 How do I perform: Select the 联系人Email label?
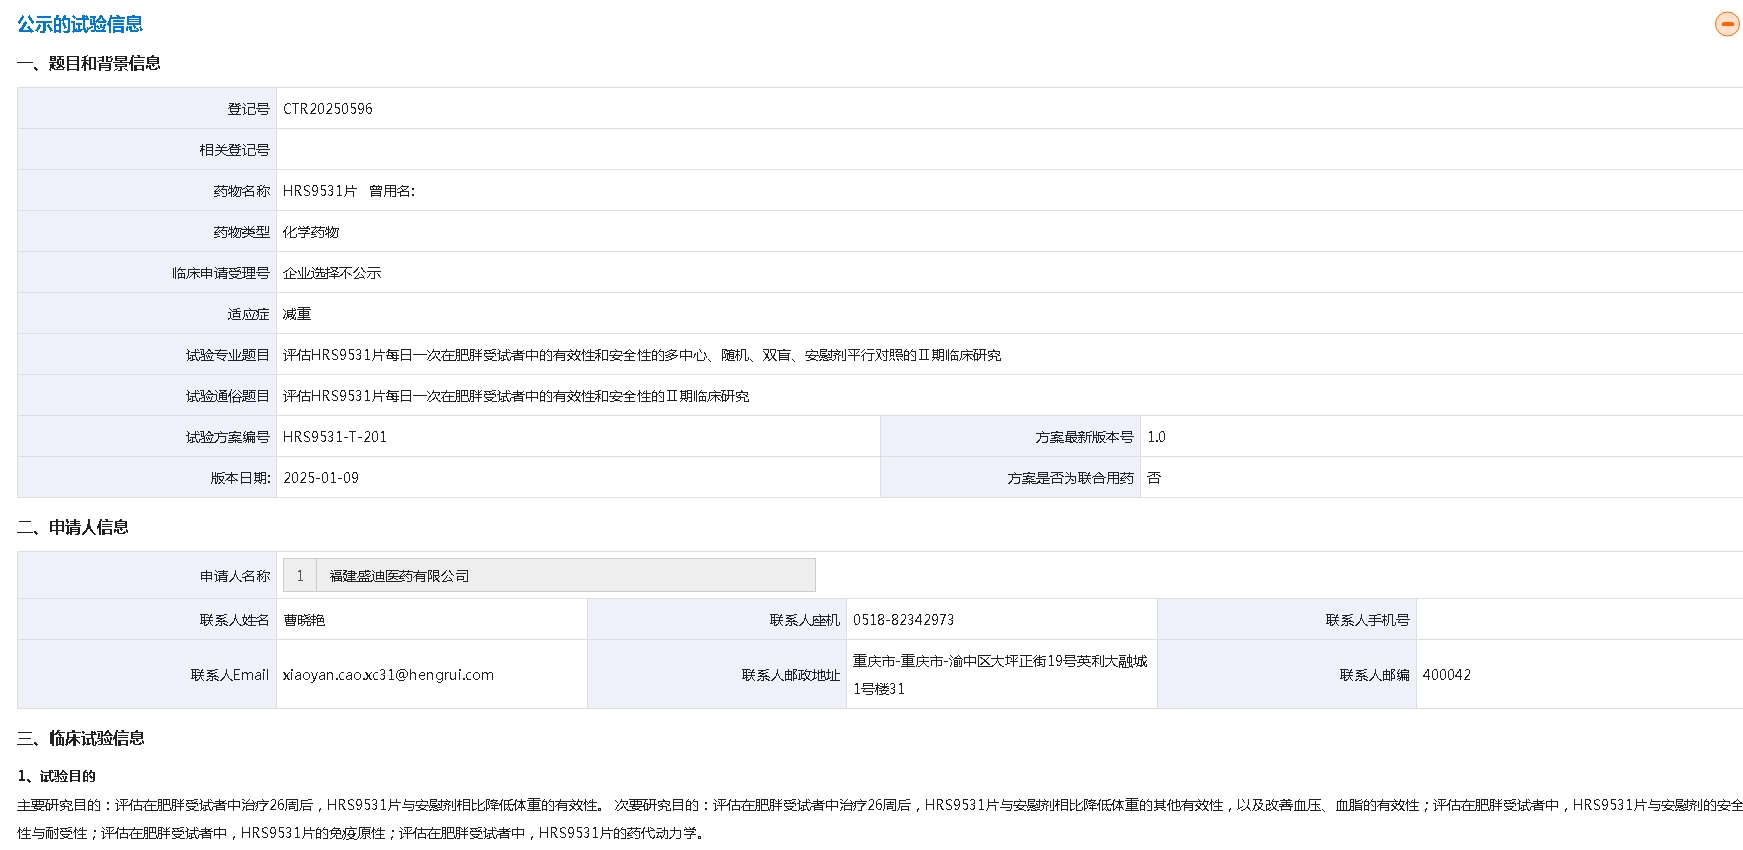[x=230, y=675]
